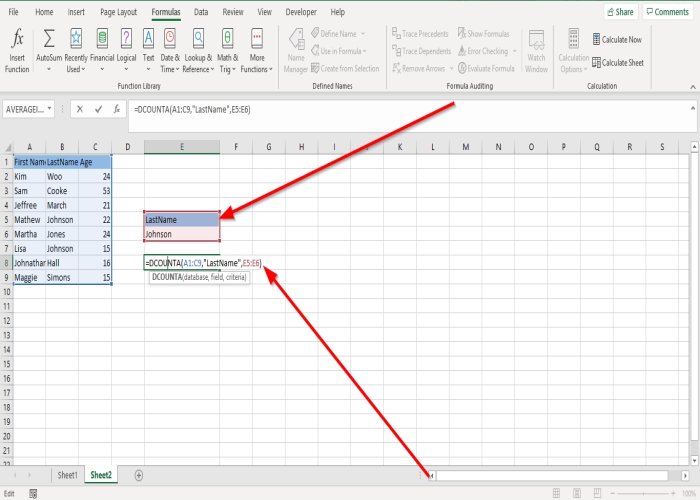The height and width of the screenshot is (500, 700).
Task: Switch to the Review tab
Action: point(233,12)
